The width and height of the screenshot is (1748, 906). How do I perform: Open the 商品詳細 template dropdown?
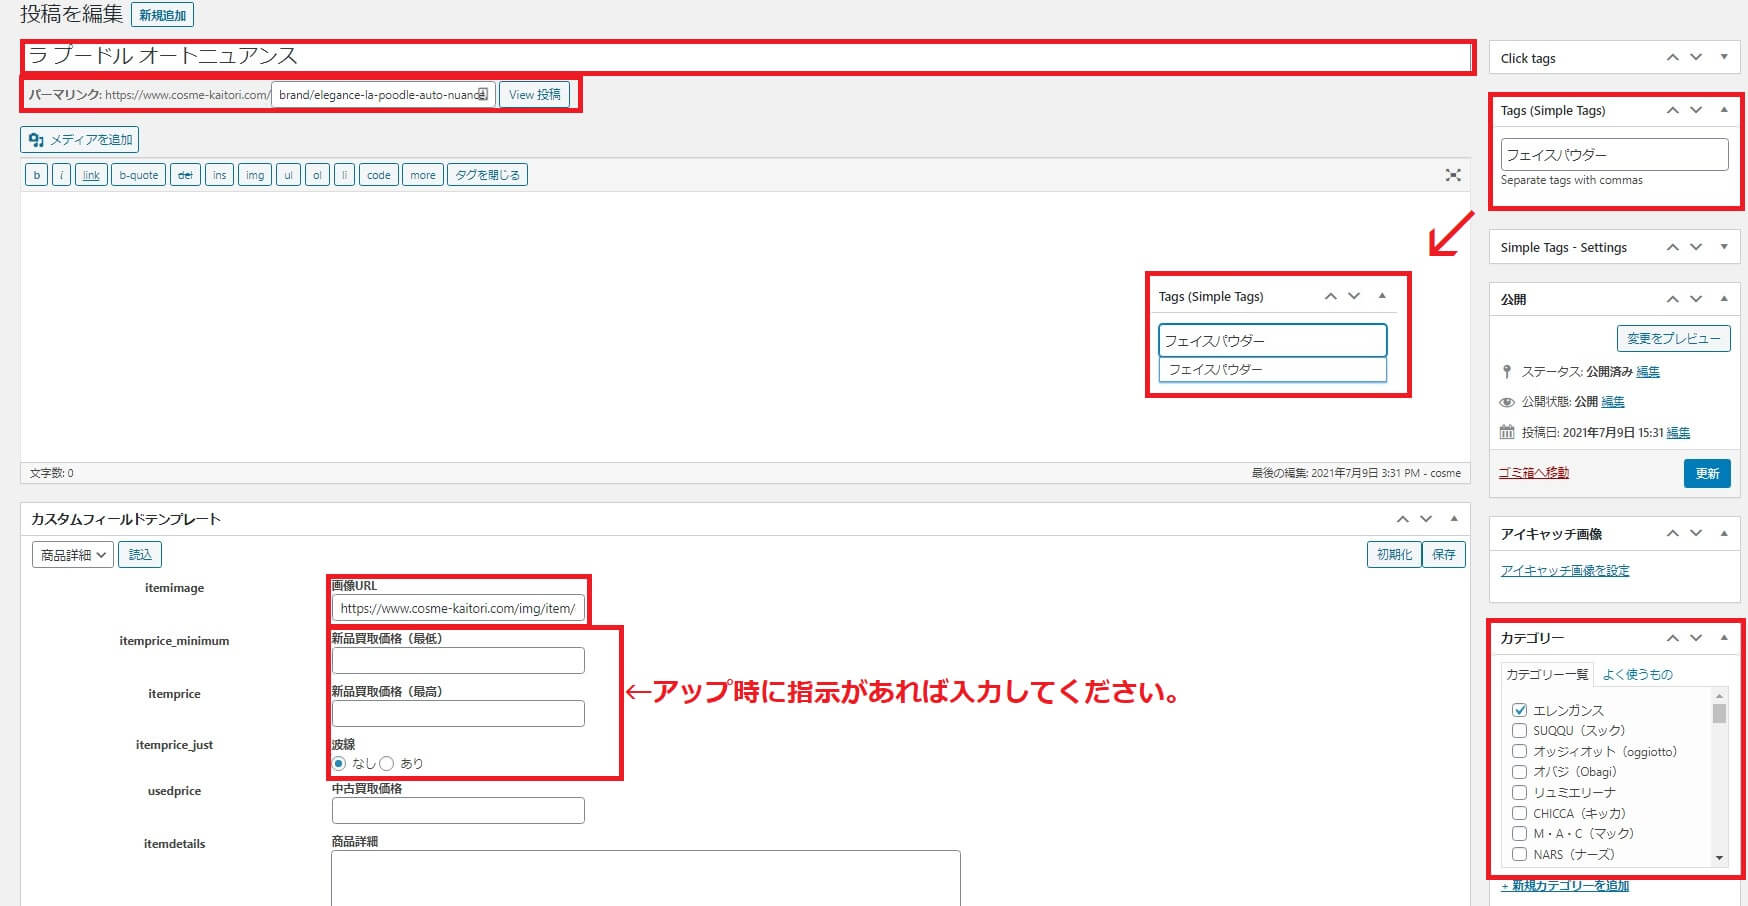[x=73, y=555]
